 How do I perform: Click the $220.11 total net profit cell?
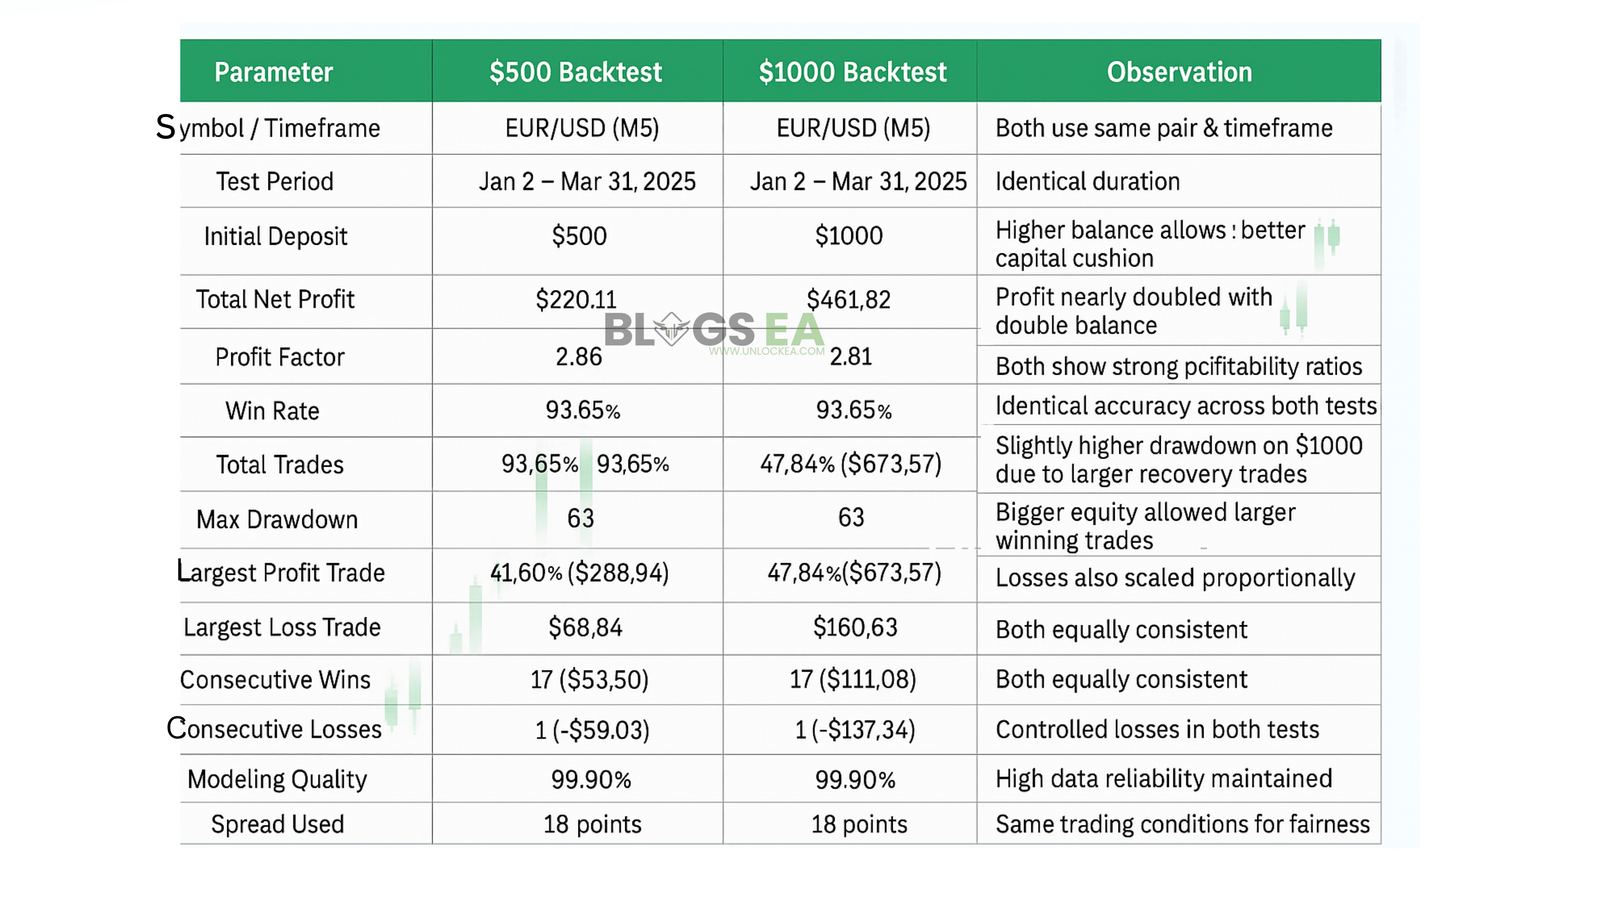click(x=576, y=299)
